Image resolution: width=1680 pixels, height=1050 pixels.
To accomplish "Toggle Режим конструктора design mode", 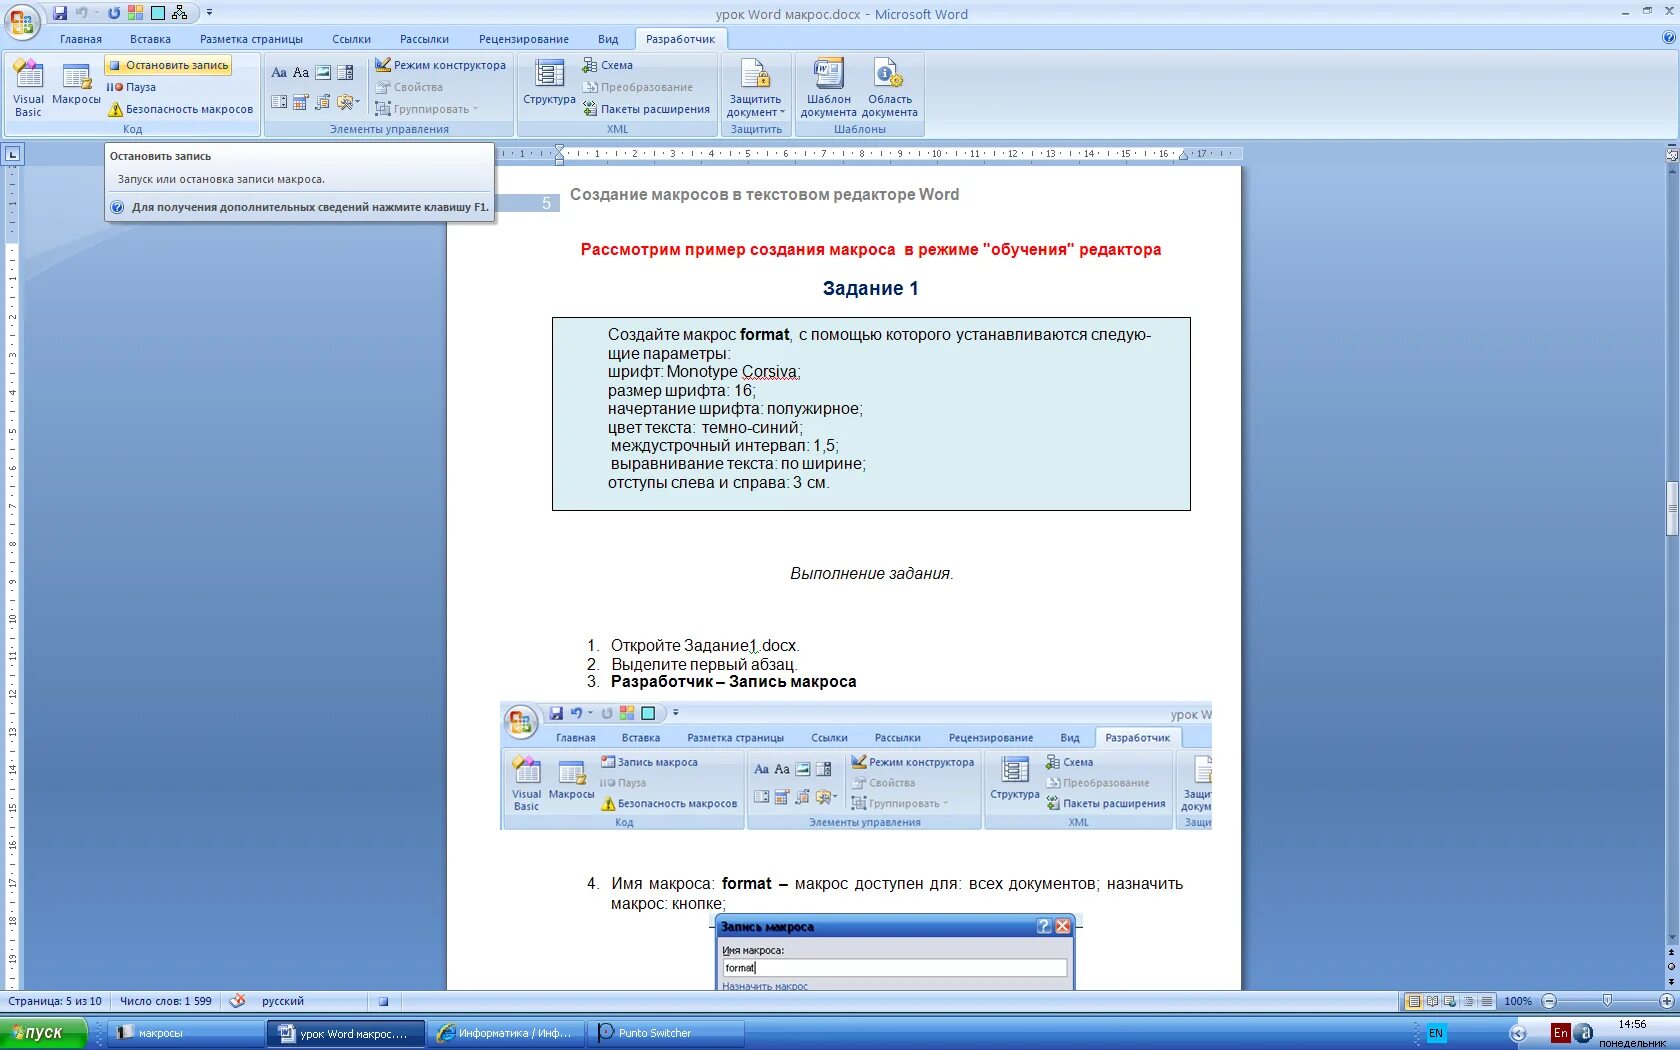I will click(x=440, y=65).
